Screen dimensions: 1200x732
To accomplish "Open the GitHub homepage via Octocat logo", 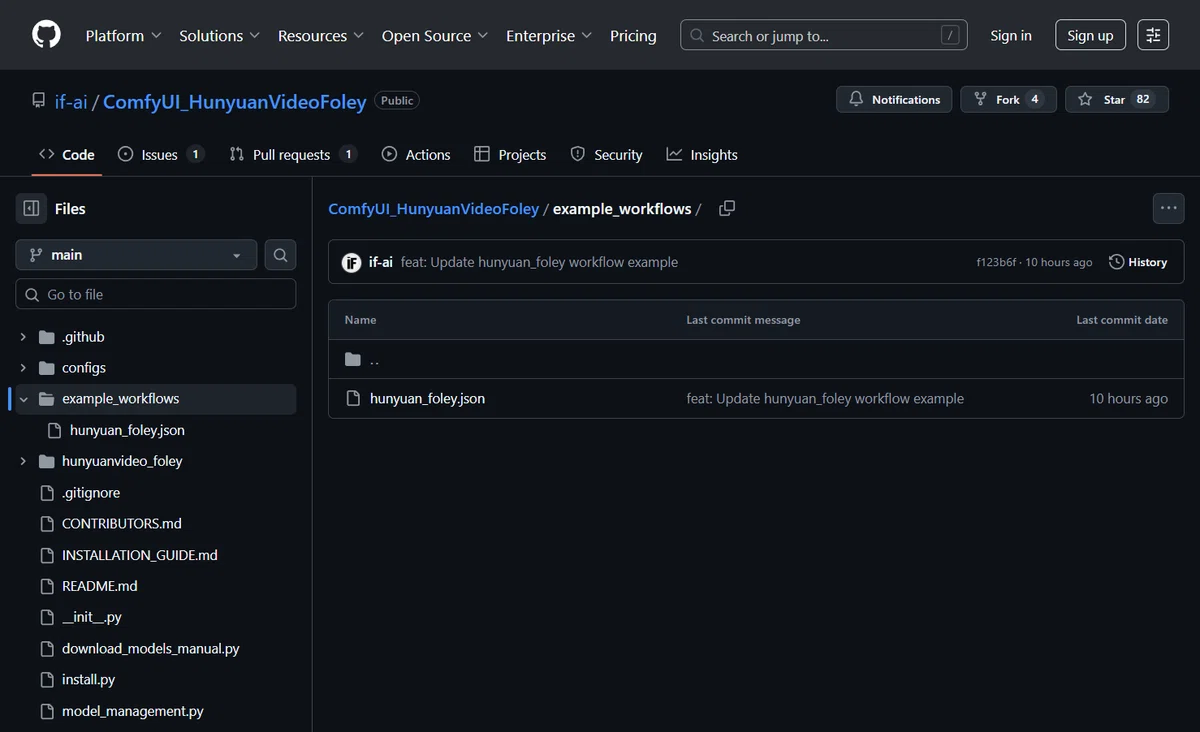I will pos(46,35).
